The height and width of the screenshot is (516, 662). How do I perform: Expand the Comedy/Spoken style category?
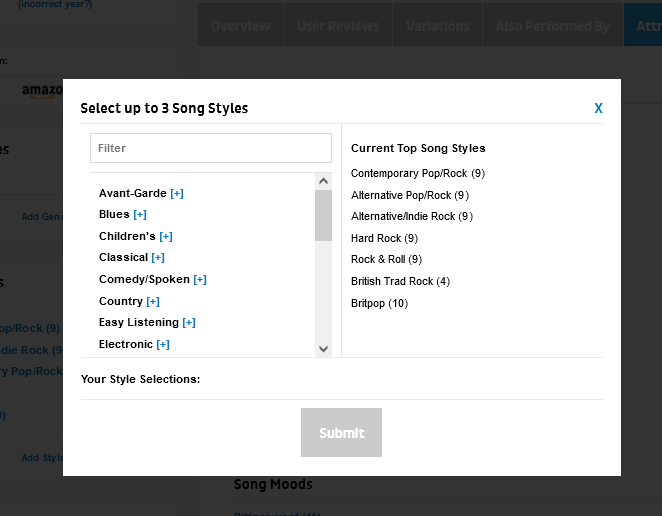200,280
